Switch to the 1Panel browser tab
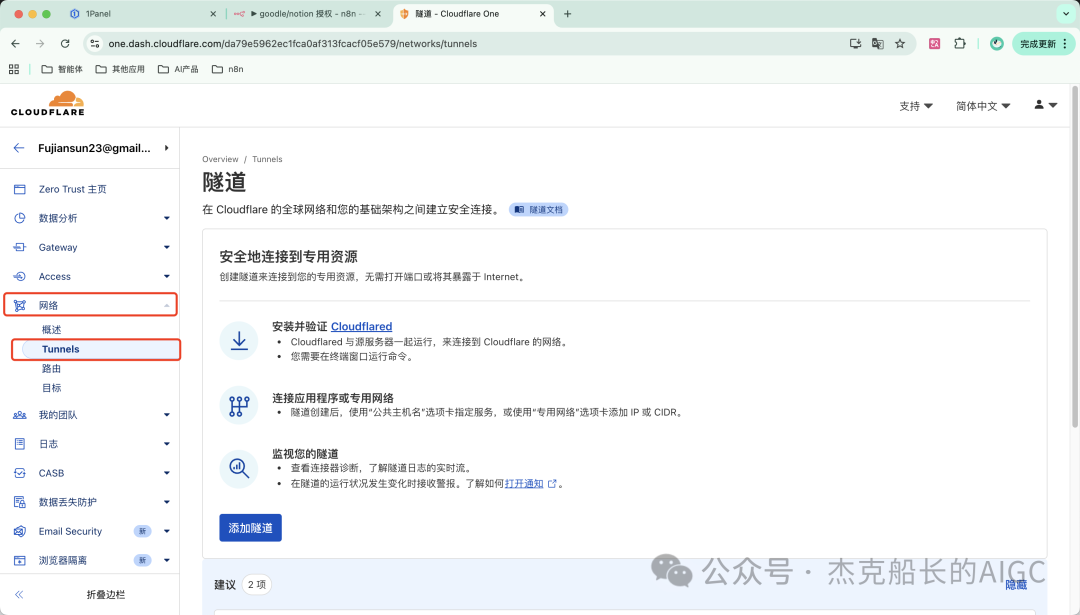This screenshot has height=615, width=1080. 143,14
